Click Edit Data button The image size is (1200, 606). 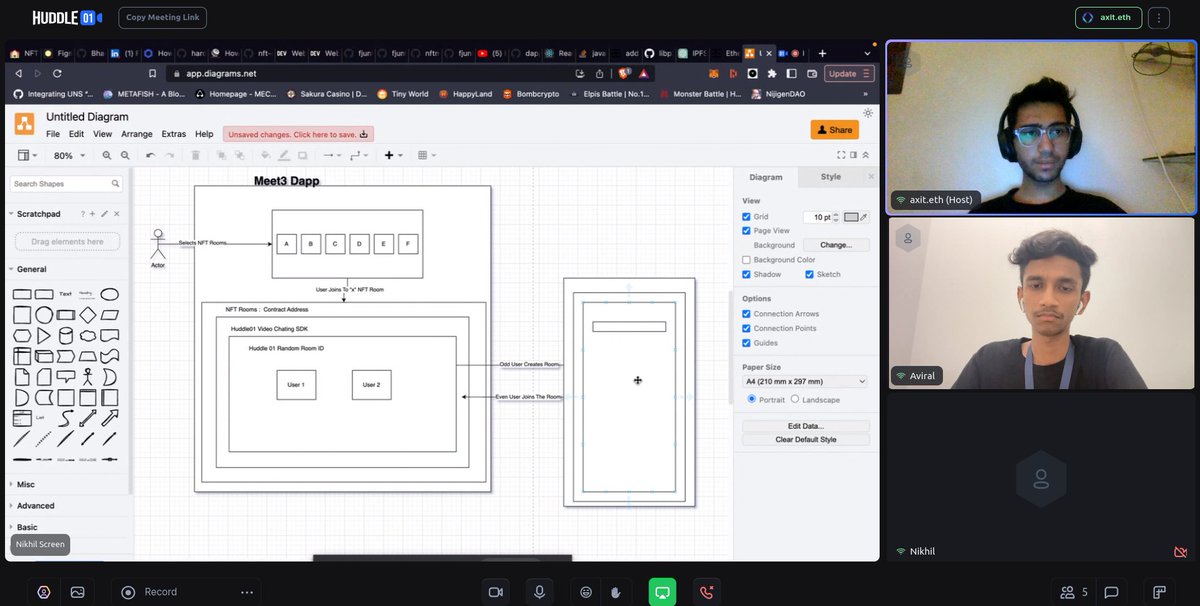[806, 426]
